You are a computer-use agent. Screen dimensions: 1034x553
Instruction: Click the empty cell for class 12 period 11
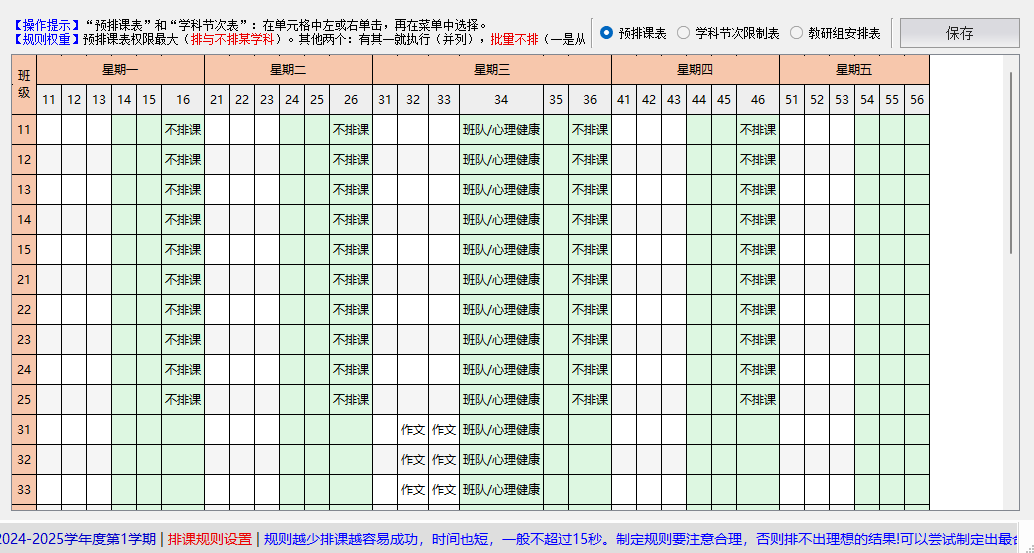coord(49,160)
